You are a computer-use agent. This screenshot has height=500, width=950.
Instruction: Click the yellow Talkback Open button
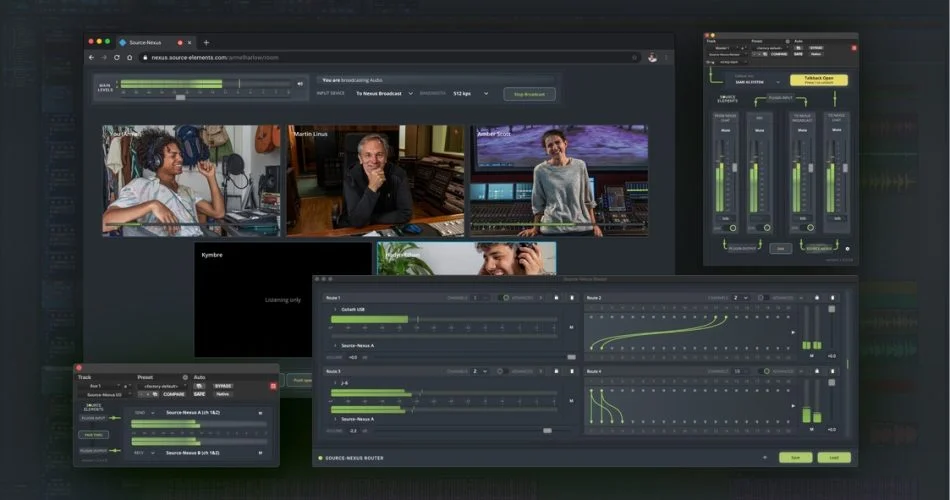pos(819,80)
